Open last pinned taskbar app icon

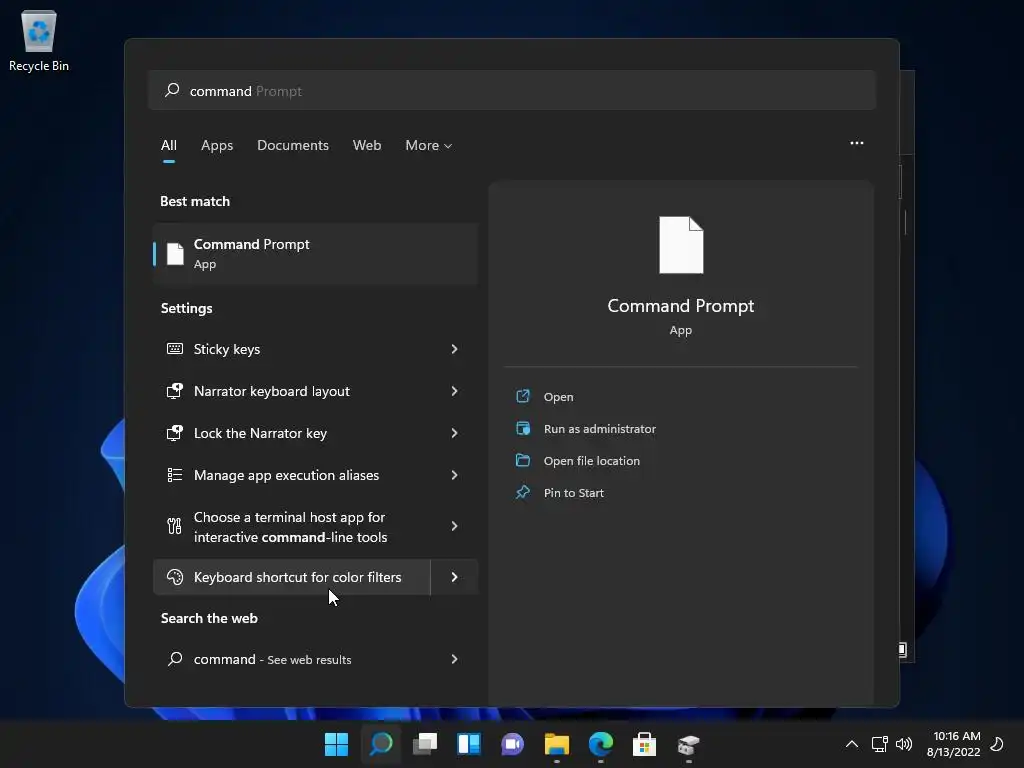(688, 744)
